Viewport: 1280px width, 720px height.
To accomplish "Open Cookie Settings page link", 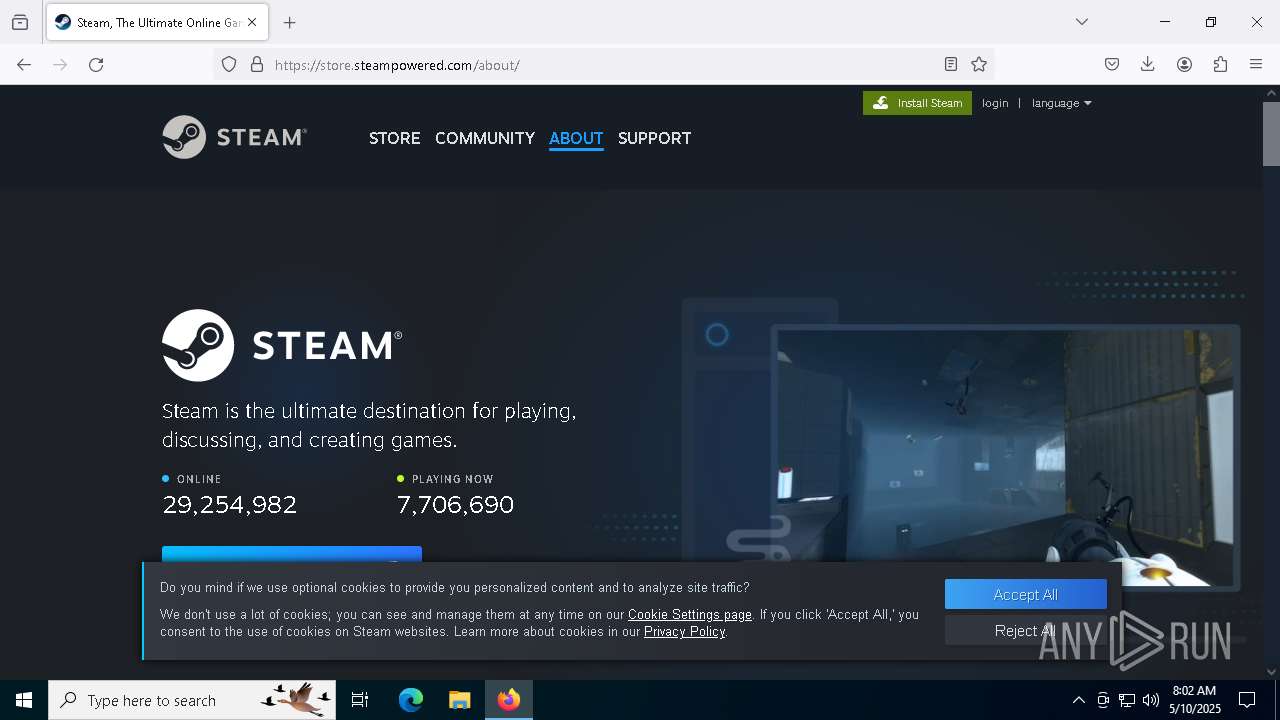I will [690, 614].
